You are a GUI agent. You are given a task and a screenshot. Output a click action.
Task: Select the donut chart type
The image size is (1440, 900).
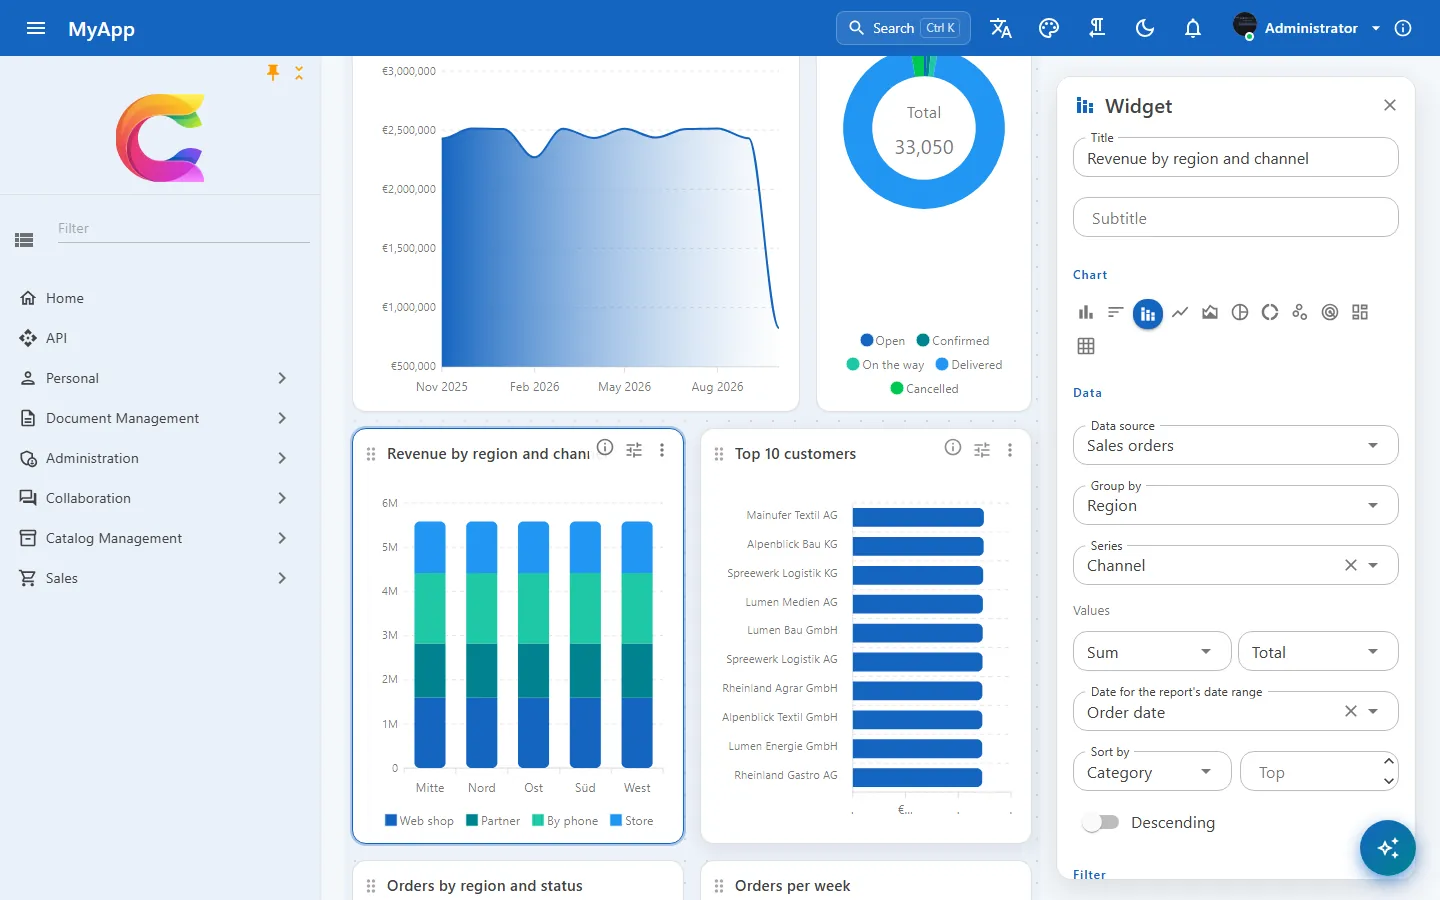pyautogui.click(x=1270, y=313)
